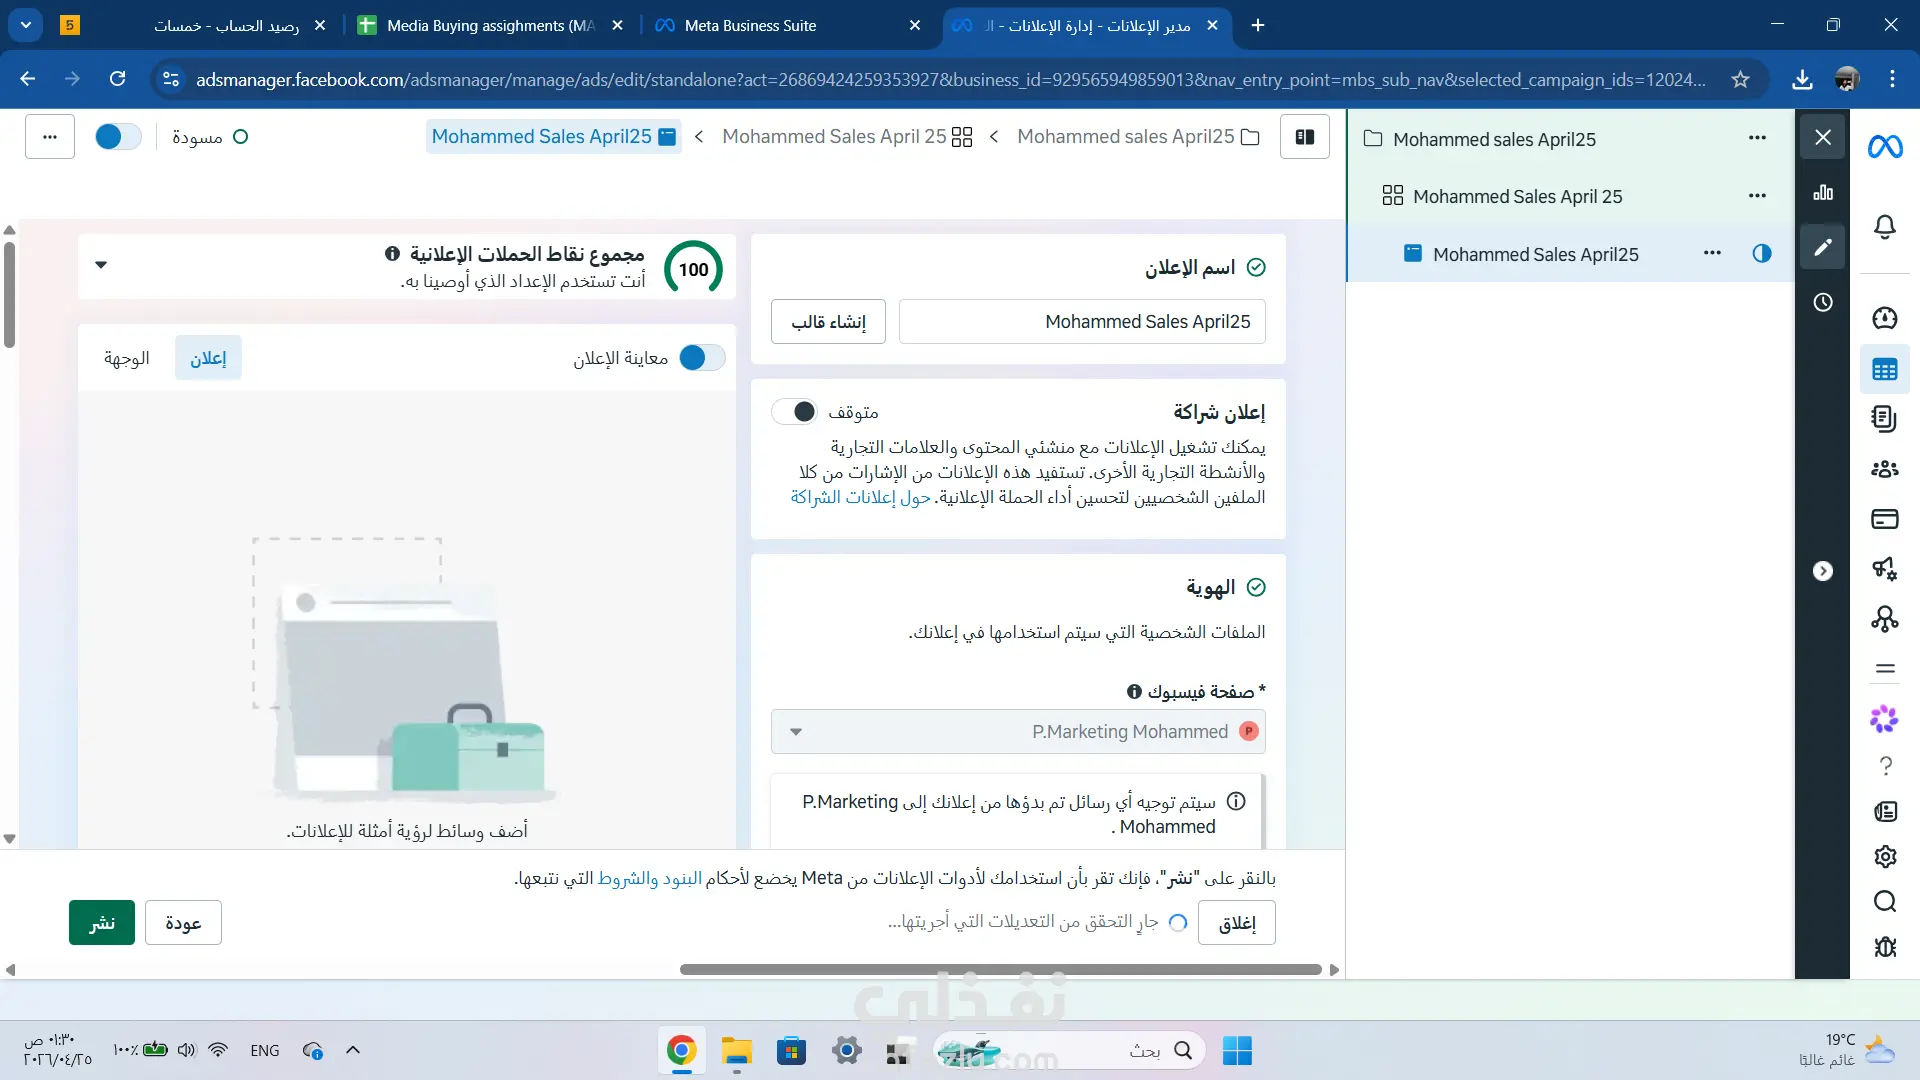Click the search magnifier in Meta sidebar

click(1885, 901)
